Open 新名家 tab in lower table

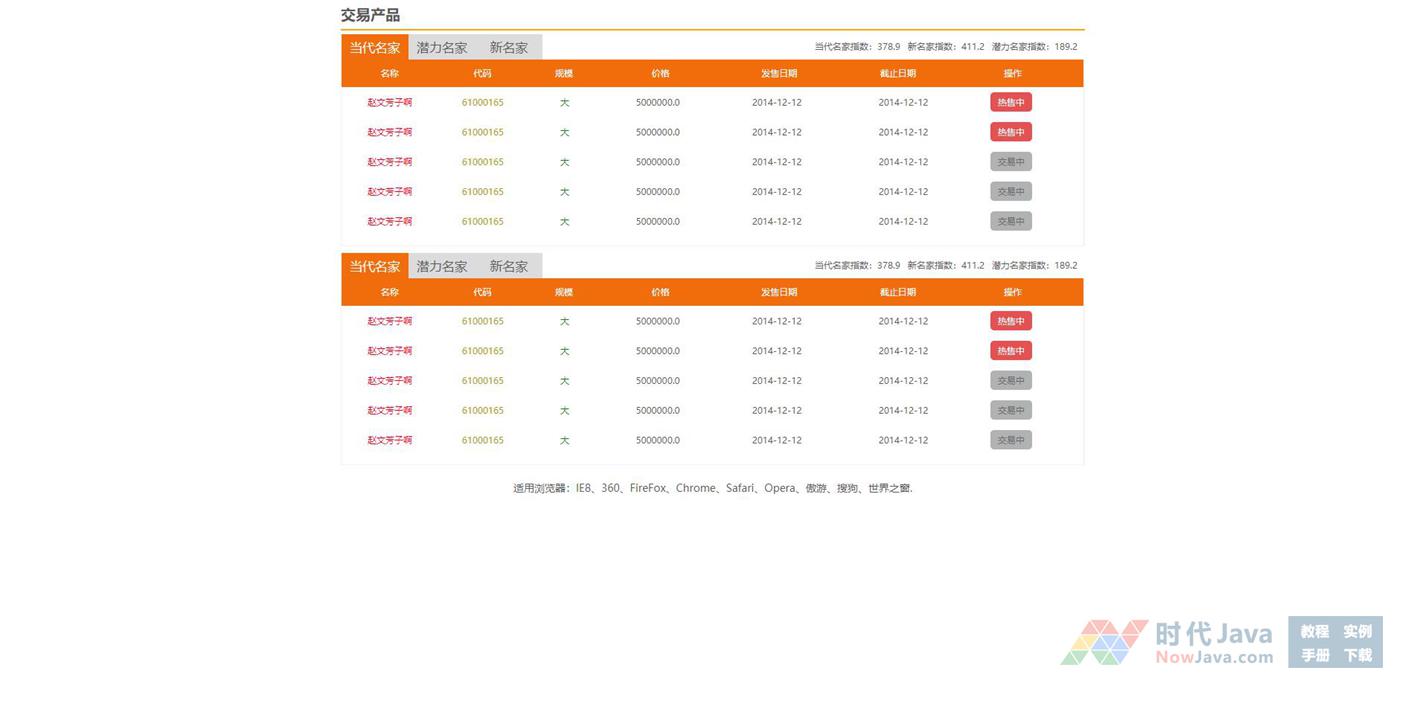coord(508,267)
